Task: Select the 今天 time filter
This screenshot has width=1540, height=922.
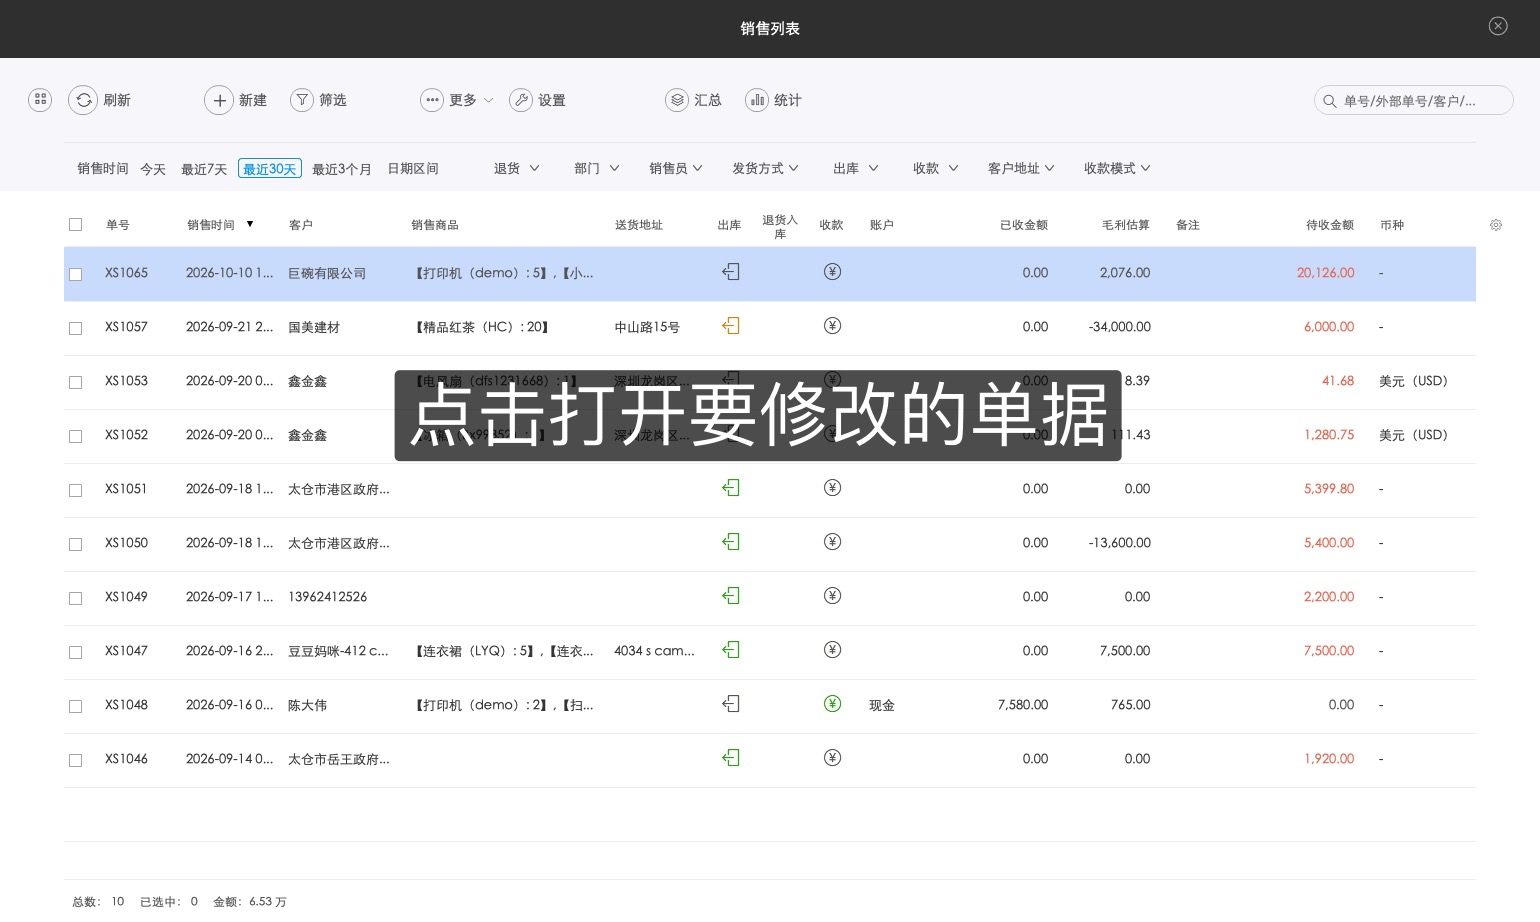Action: click(153, 169)
